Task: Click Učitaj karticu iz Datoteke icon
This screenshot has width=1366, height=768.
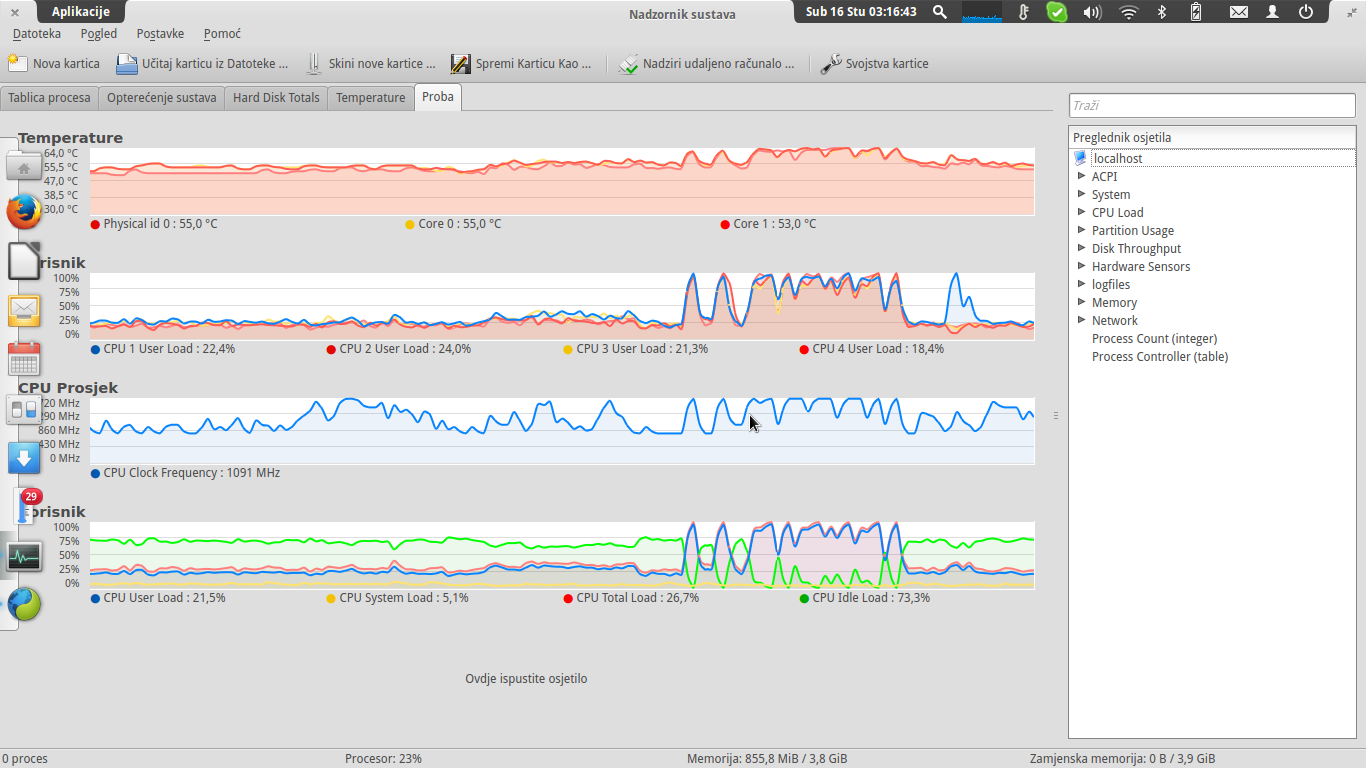Action: tap(127, 64)
